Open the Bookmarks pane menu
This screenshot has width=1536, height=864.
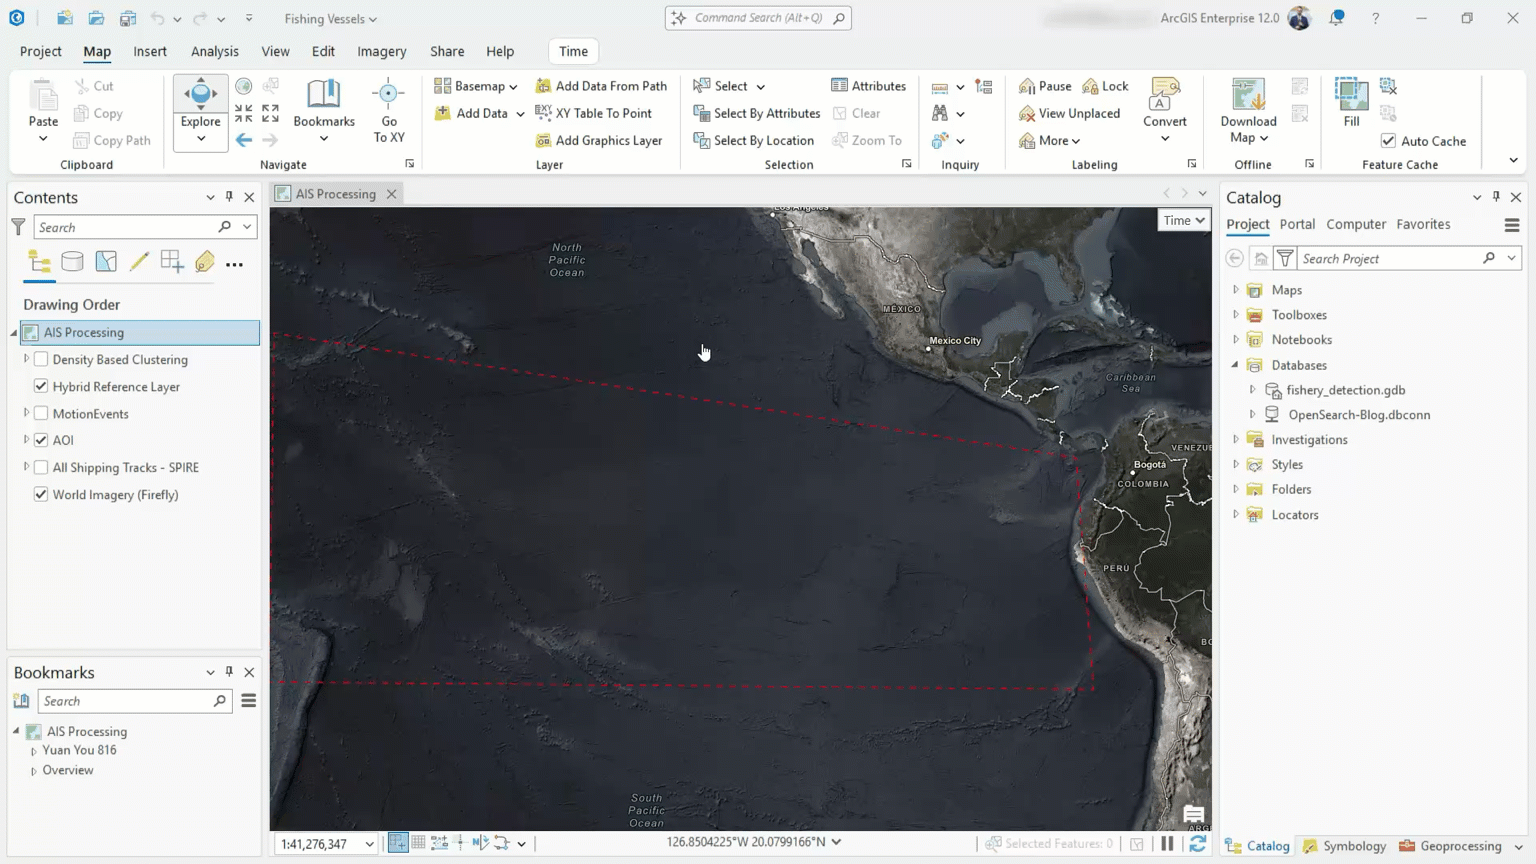pos(249,701)
